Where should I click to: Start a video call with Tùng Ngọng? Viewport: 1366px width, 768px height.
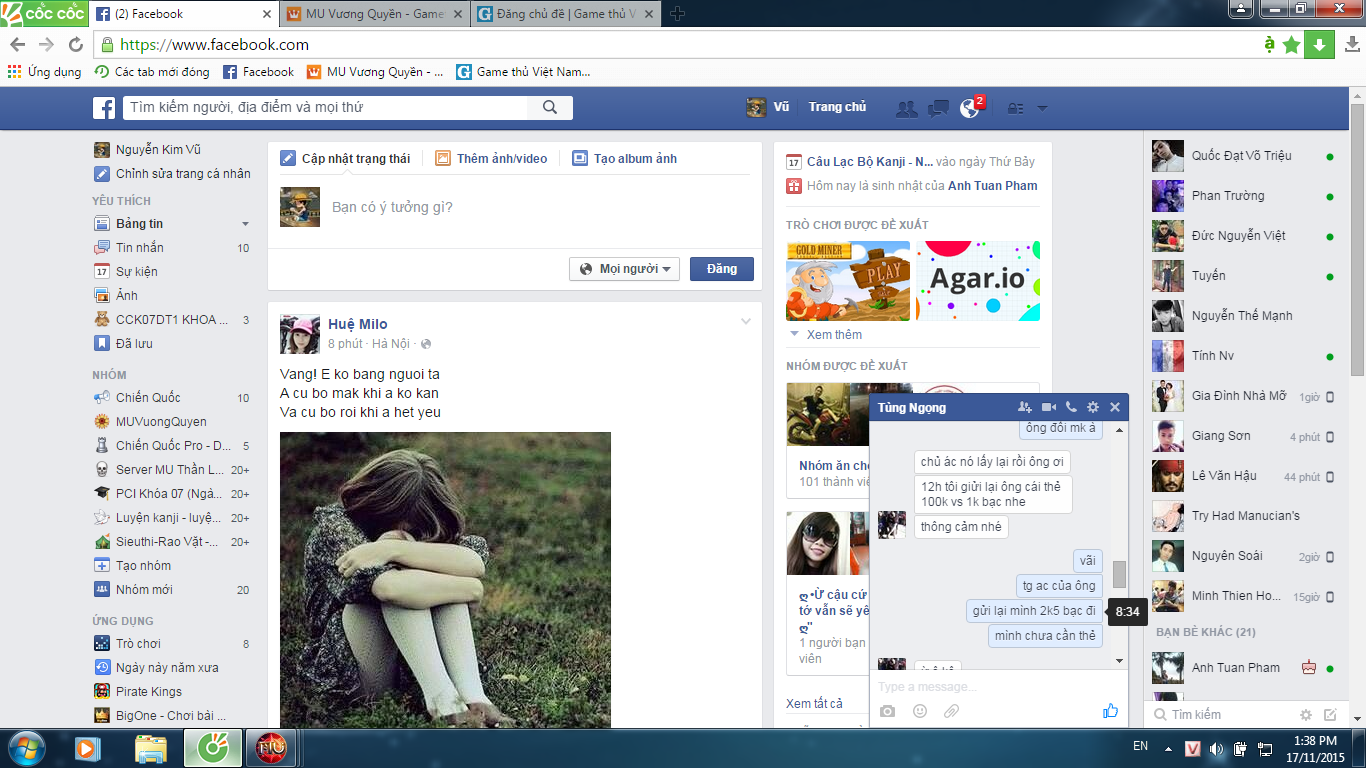coord(1048,407)
